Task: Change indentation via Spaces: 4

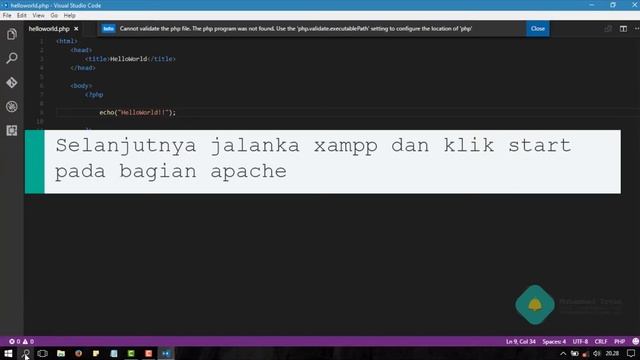Action: tap(554, 341)
